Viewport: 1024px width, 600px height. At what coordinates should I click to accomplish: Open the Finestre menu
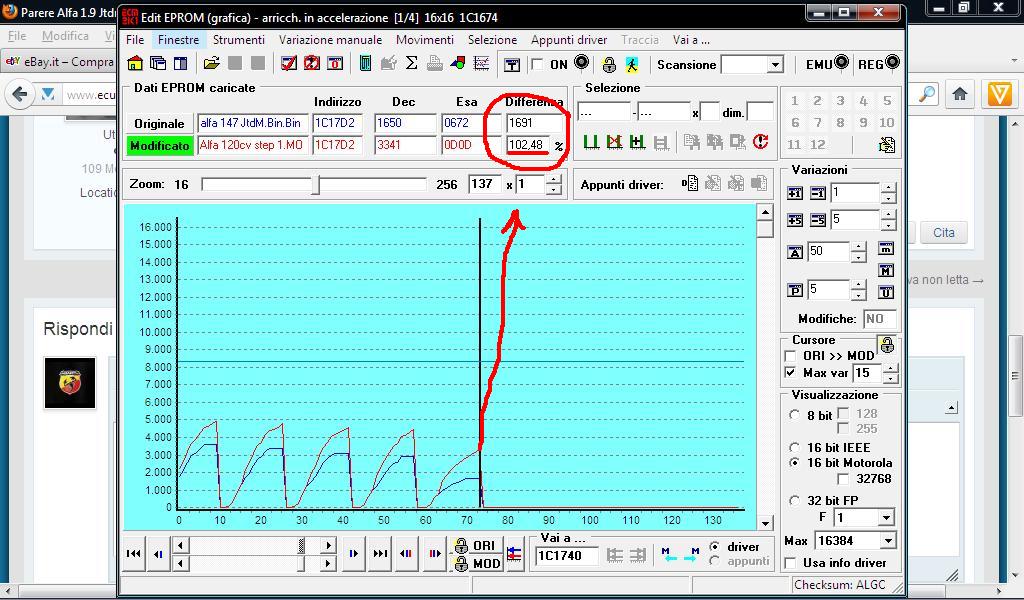pos(178,40)
